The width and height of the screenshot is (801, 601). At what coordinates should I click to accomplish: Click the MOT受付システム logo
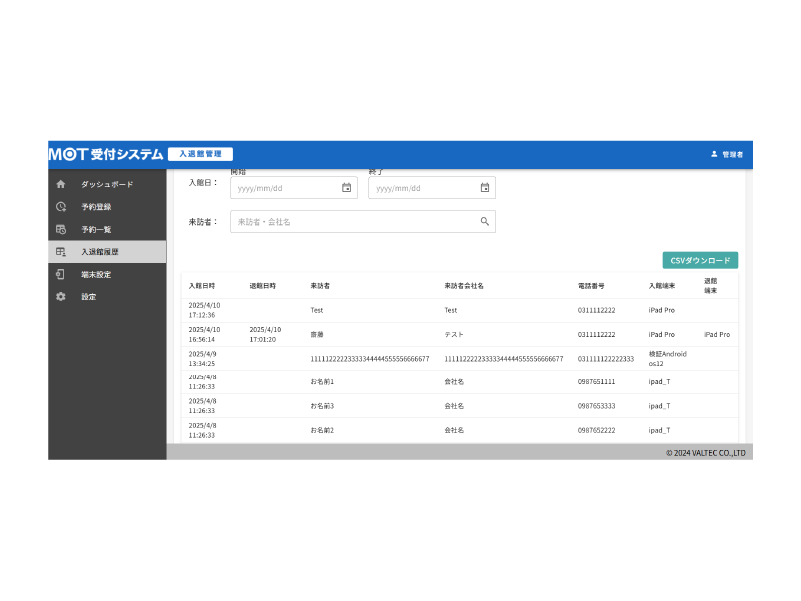pyautogui.click(x=105, y=154)
